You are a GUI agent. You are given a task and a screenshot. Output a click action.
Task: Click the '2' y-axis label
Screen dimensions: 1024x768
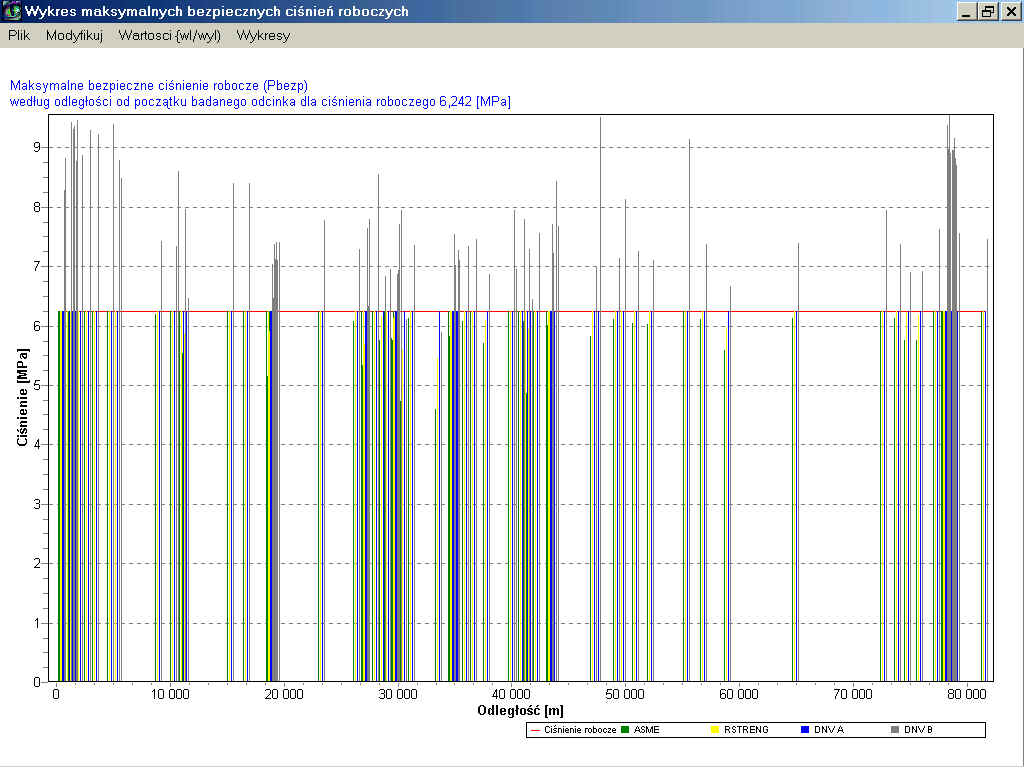click(37, 564)
